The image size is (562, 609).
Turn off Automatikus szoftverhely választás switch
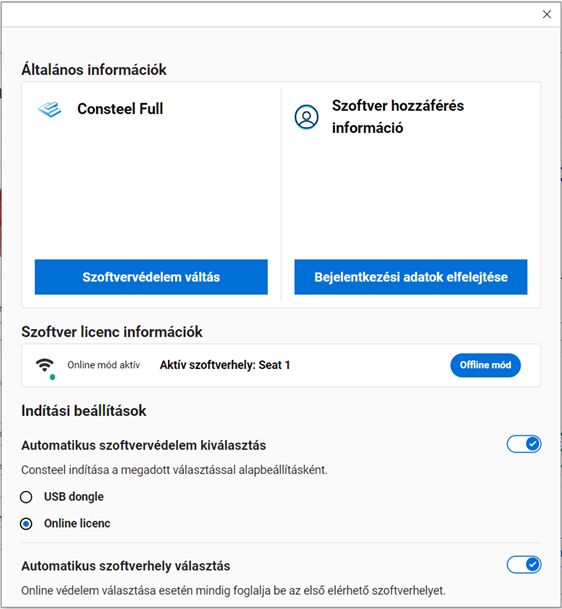point(524,564)
